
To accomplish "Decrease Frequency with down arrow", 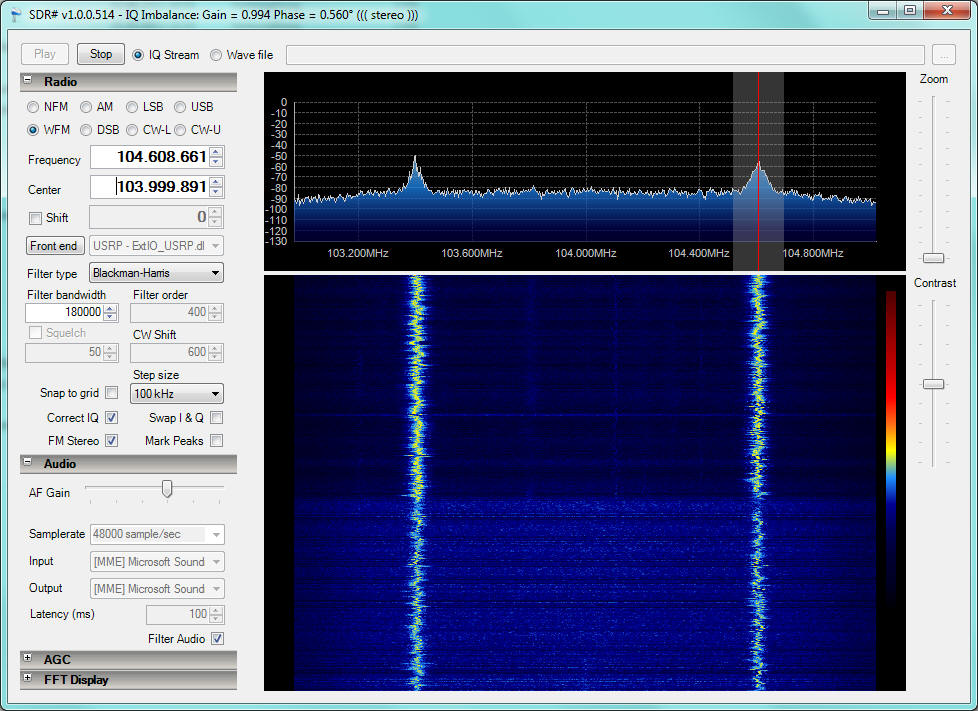I will pos(216,162).
